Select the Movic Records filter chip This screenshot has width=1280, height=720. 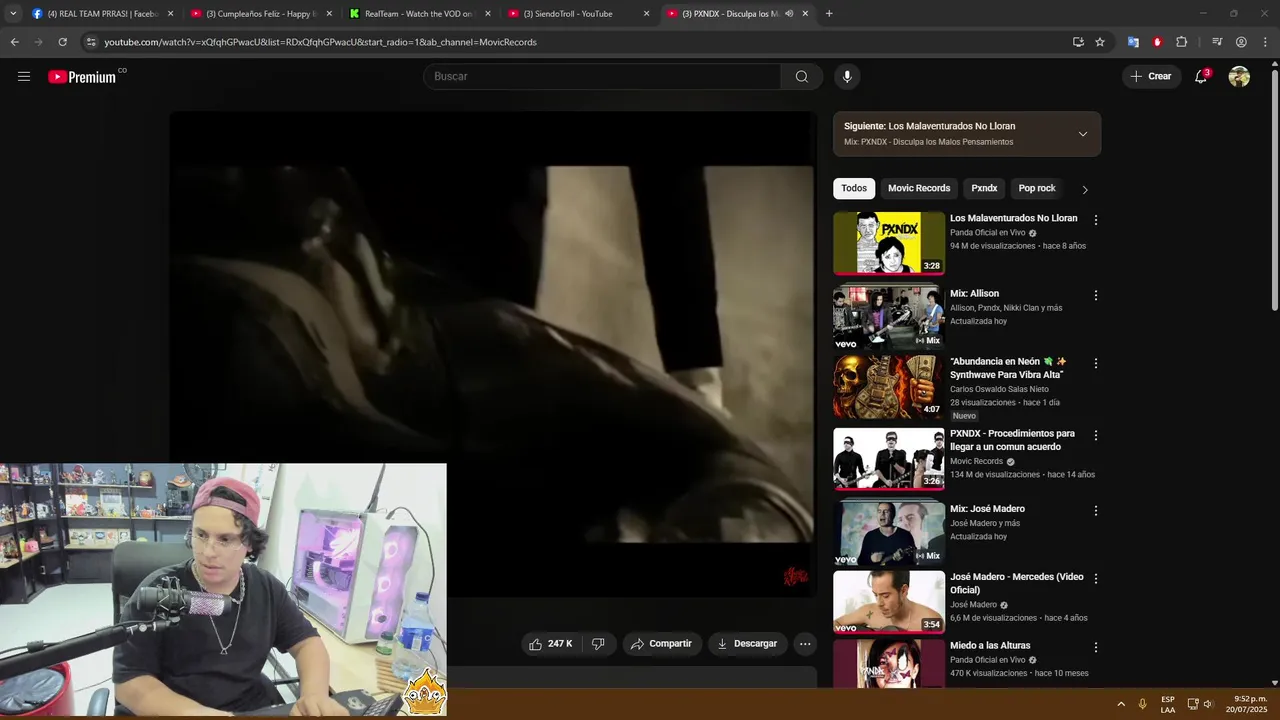coord(919,188)
